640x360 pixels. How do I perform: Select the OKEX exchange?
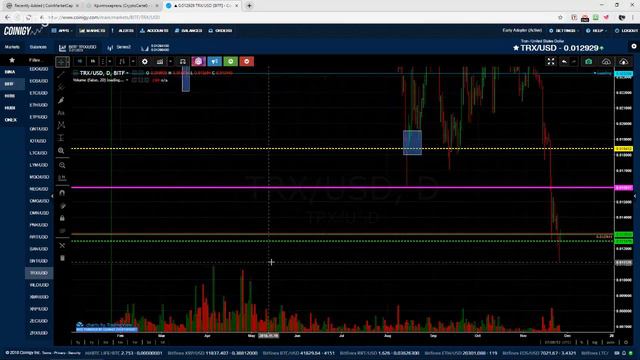(11, 120)
